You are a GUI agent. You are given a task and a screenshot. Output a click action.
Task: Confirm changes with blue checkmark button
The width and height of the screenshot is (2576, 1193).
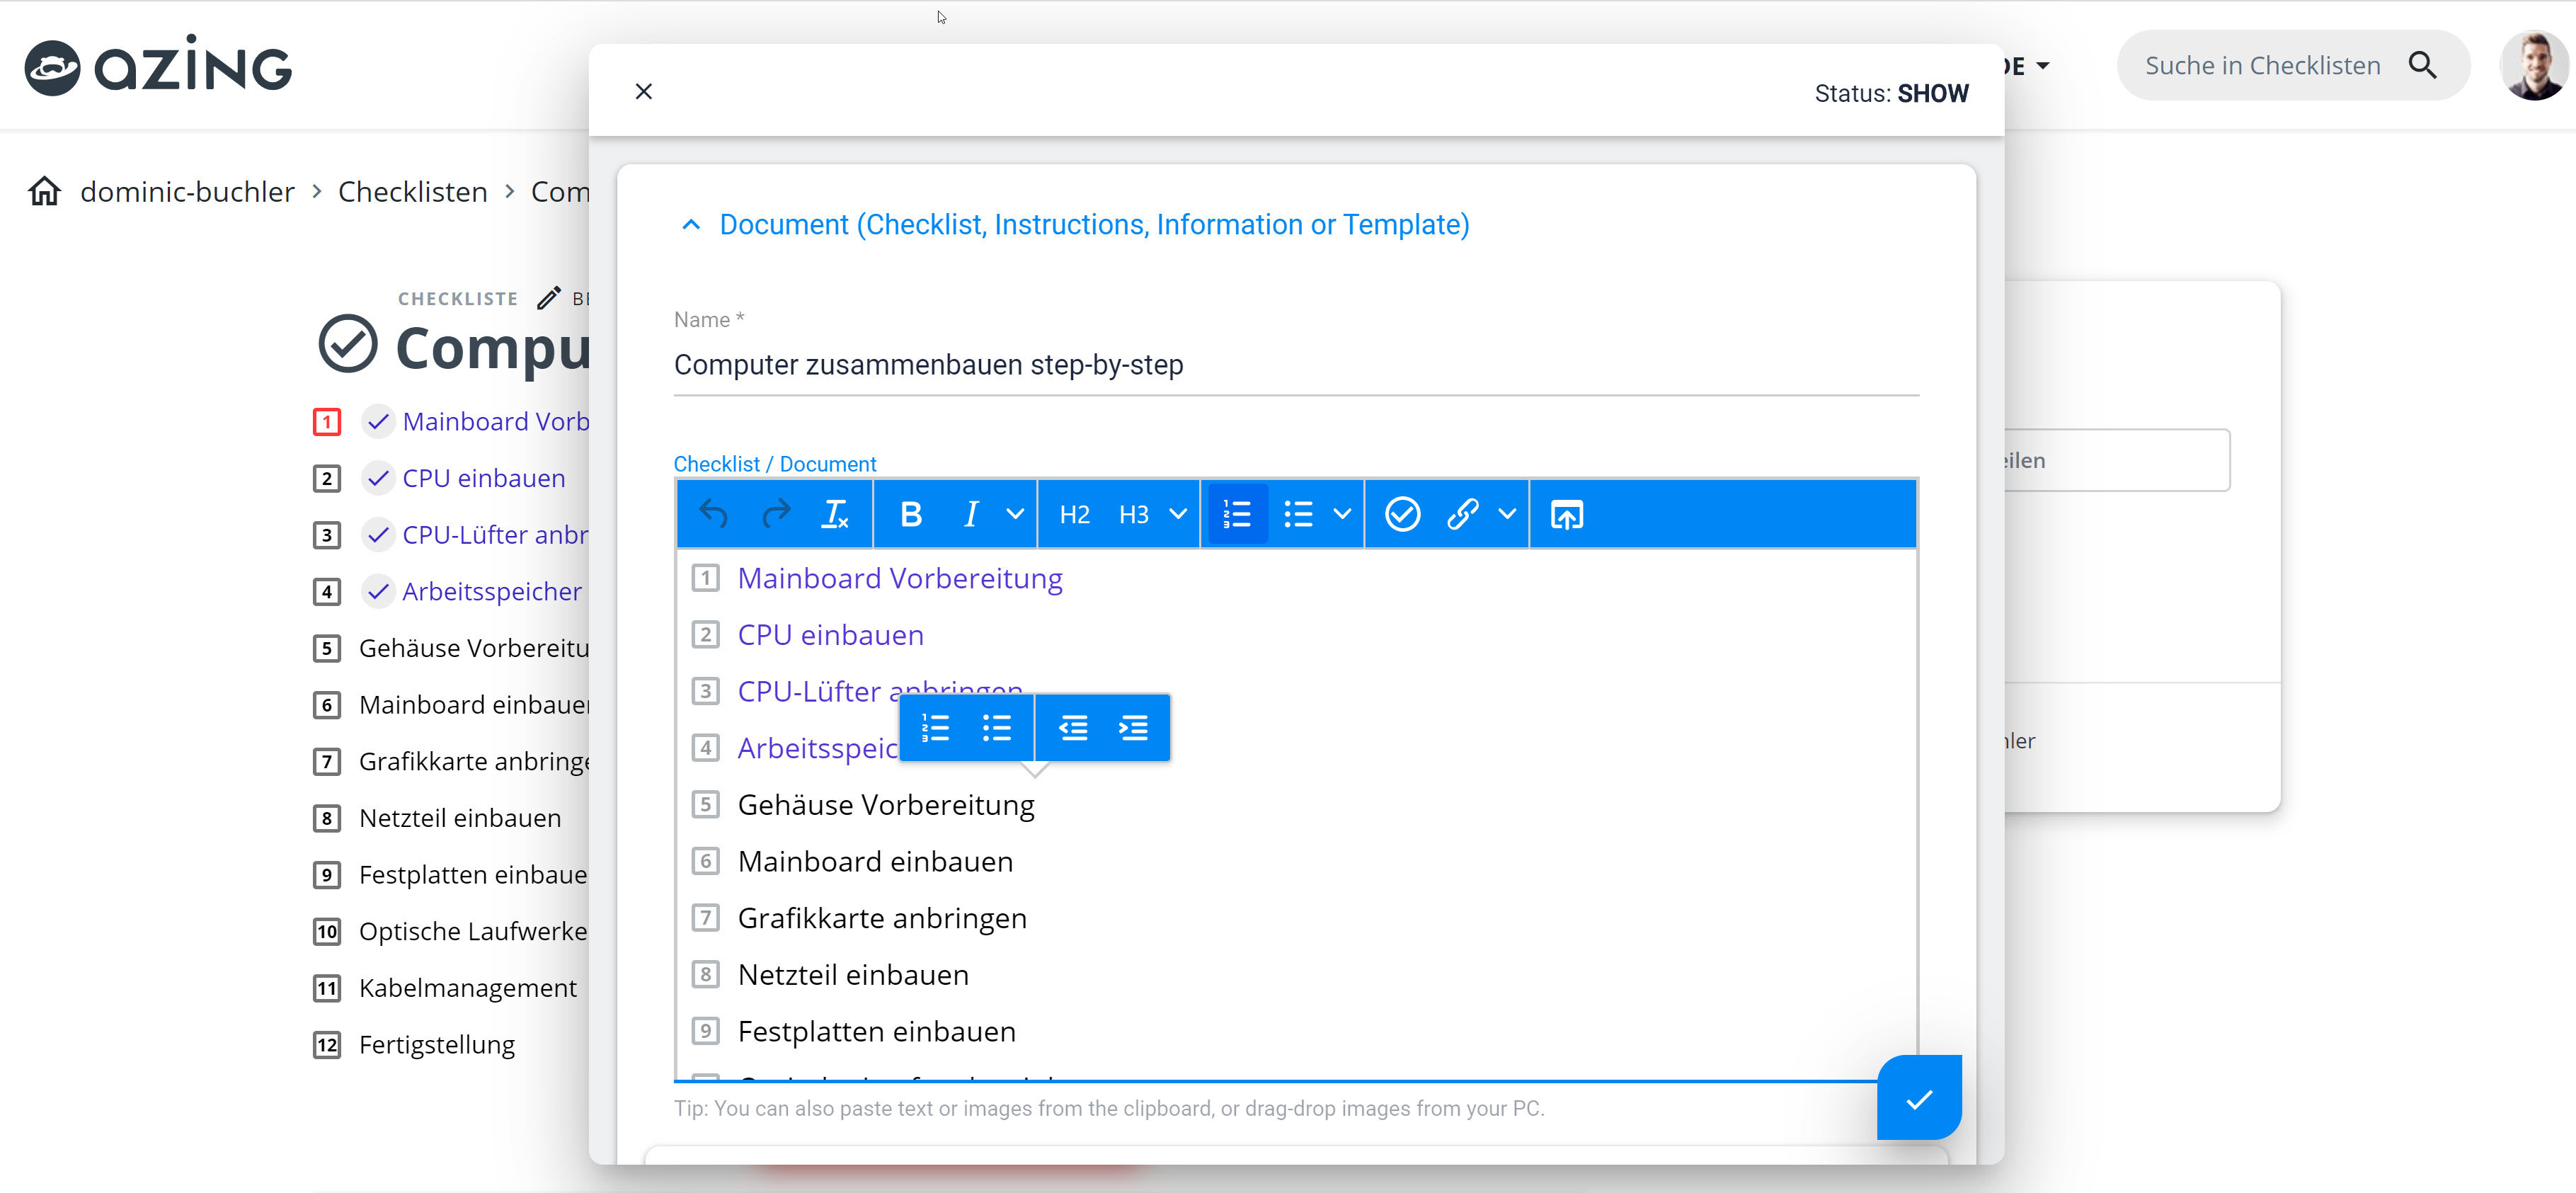(1918, 1099)
